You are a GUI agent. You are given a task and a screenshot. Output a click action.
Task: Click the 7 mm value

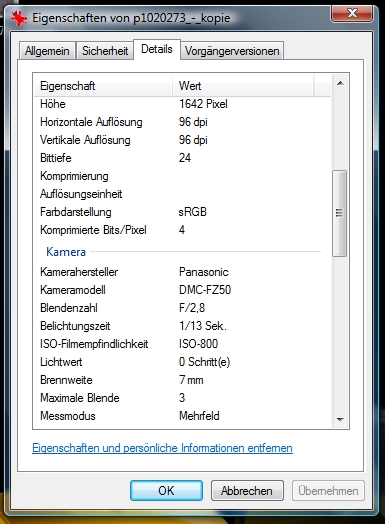[x=191, y=380]
